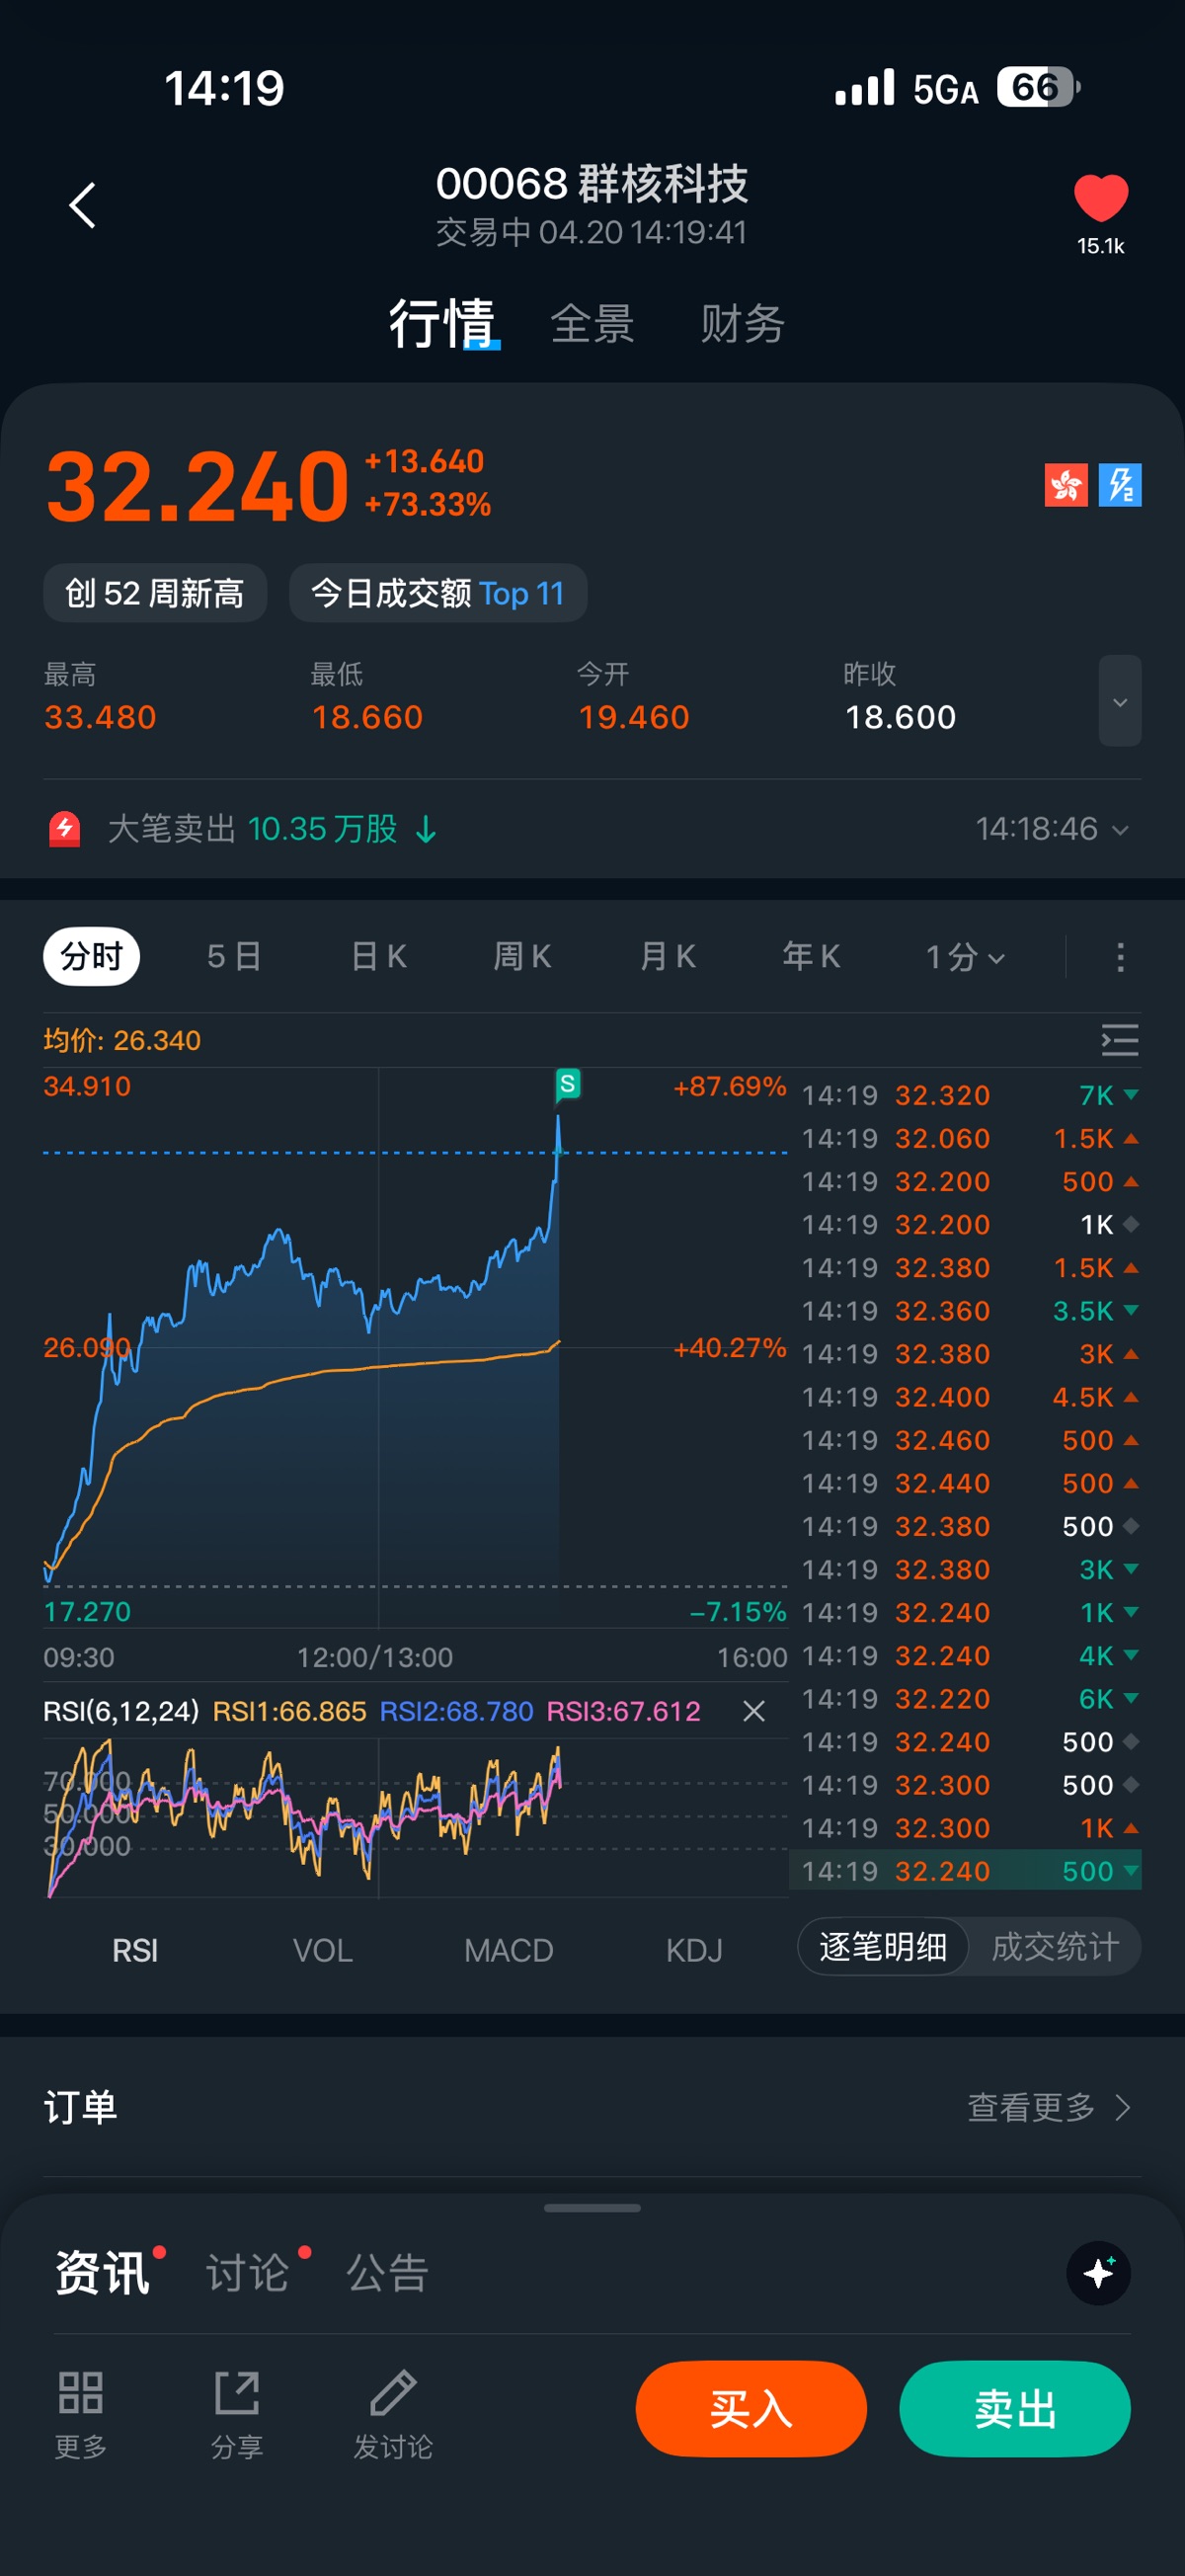Close the RSI indicator panel
The image size is (1185, 2576).
click(x=754, y=1711)
